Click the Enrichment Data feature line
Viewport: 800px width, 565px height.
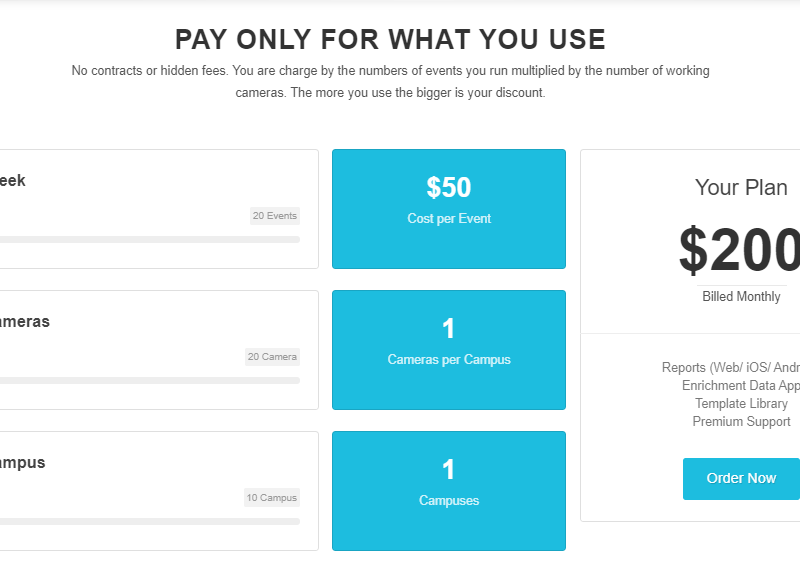click(741, 386)
